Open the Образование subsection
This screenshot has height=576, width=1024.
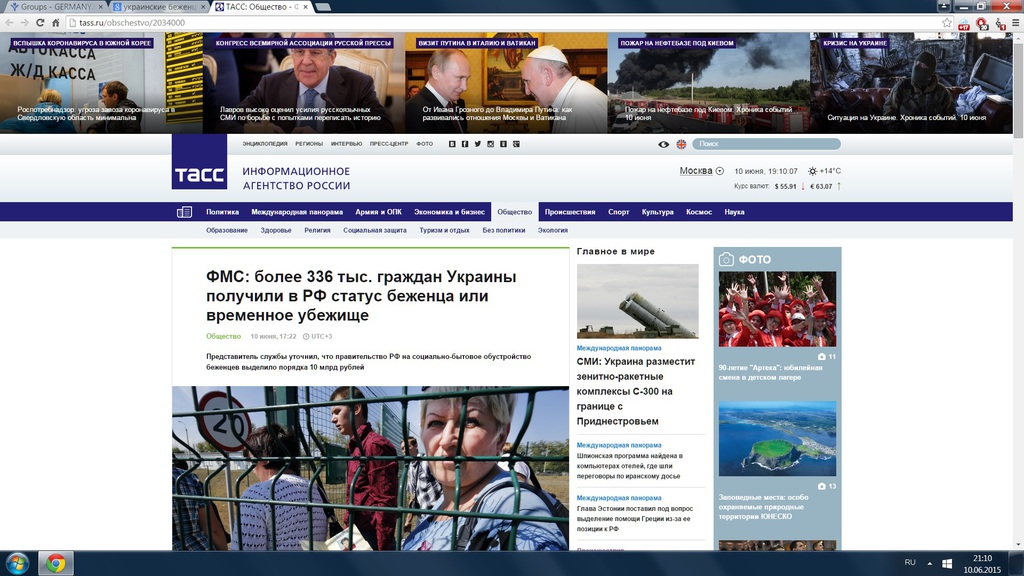[x=227, y=230]
